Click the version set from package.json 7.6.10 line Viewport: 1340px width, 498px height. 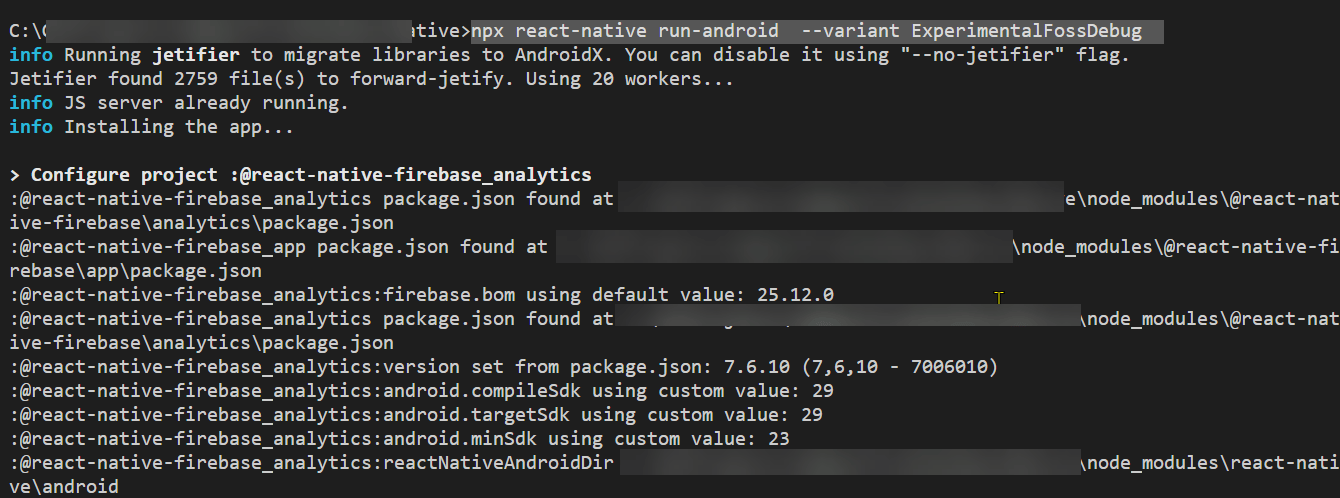coord(503,367)
